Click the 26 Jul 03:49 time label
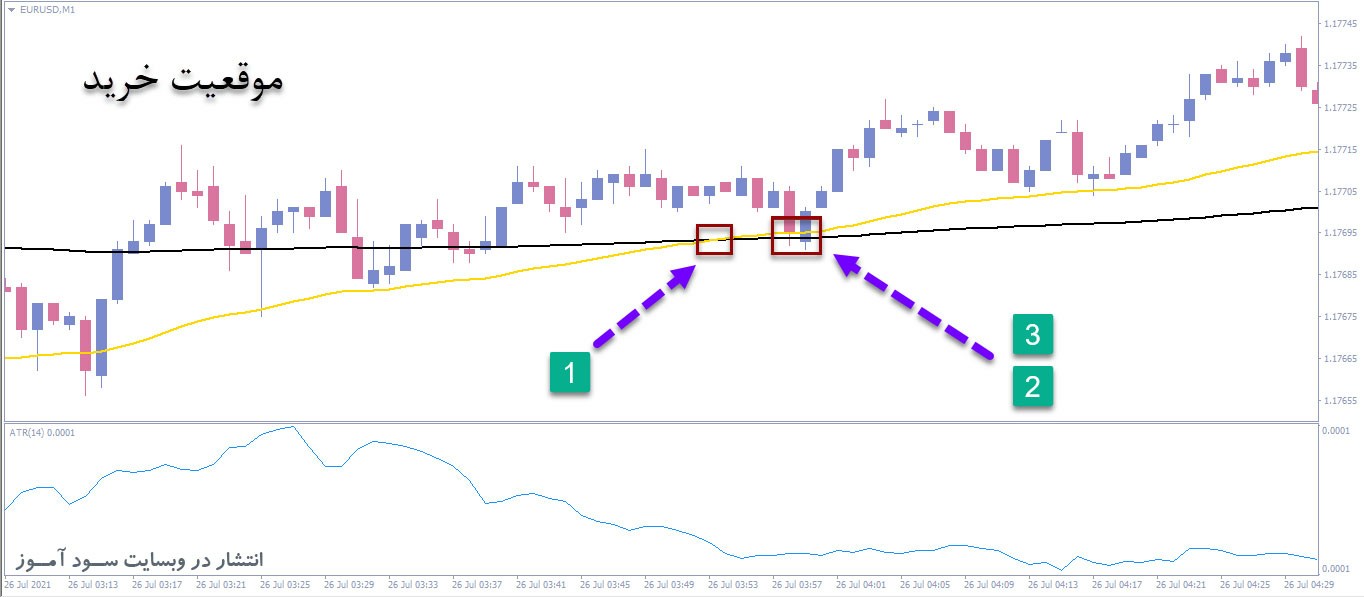This screenshot has width=1364, height=597. coord(669,585)
